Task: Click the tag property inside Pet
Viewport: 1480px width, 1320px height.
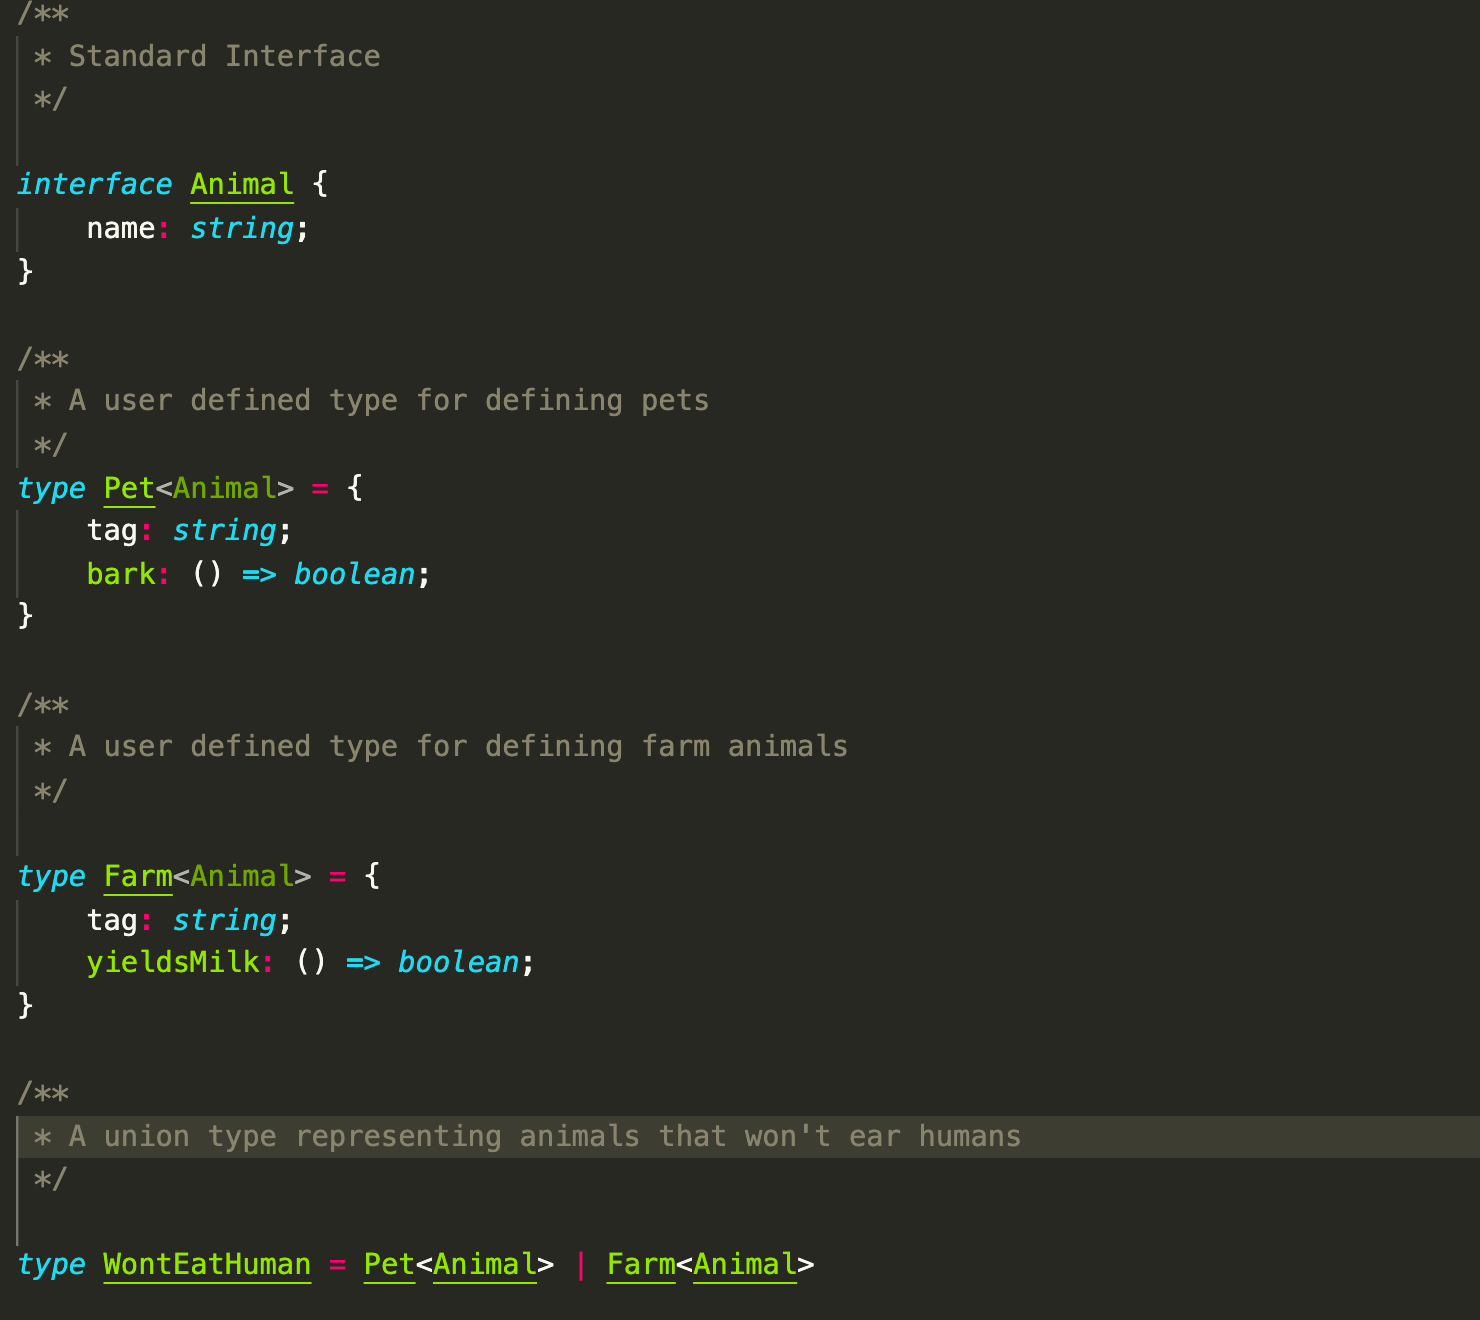Action: point(113,530)
